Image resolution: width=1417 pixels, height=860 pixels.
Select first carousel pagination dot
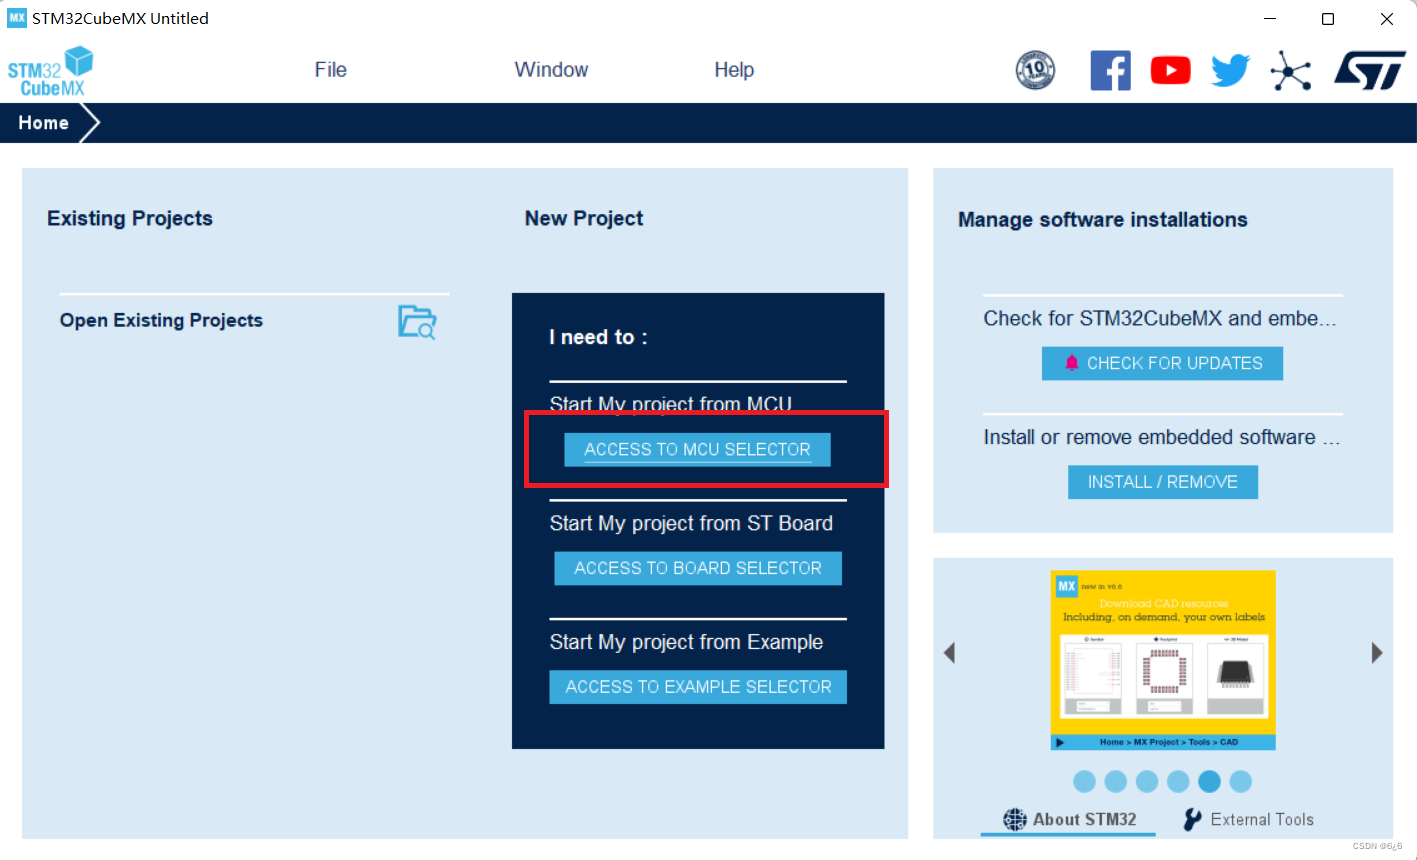pyautogui.click(x=1084, y=782)
